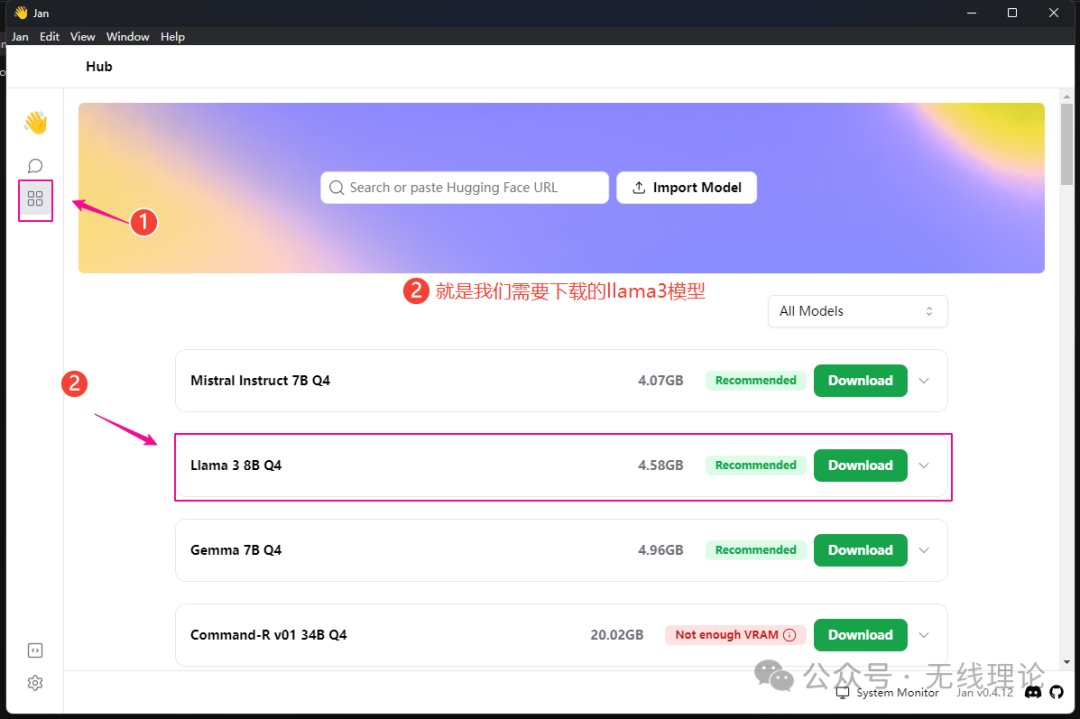This screenshot has height=719, width=1080.
Task: Click the Mistral Instruct 7B Q4 title
Action: (x=260, y=381)
